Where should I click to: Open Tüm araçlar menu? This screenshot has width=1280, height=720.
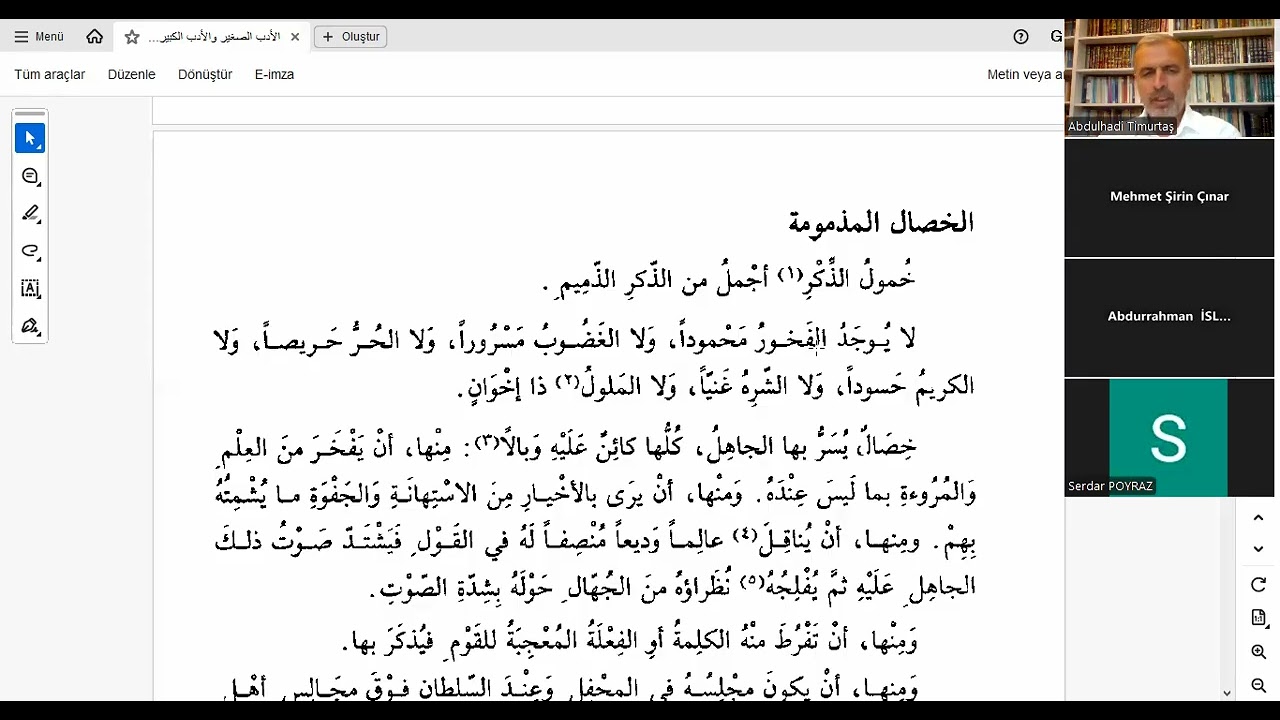click(x=50, y=75)
